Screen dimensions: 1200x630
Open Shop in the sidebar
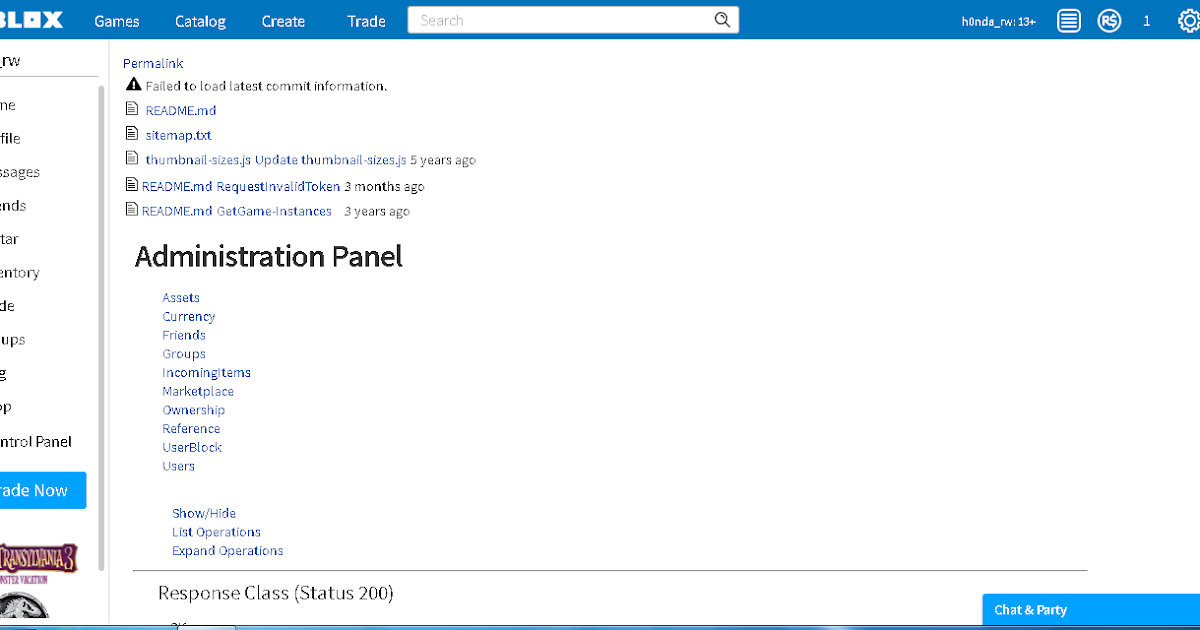pos(5,407)
